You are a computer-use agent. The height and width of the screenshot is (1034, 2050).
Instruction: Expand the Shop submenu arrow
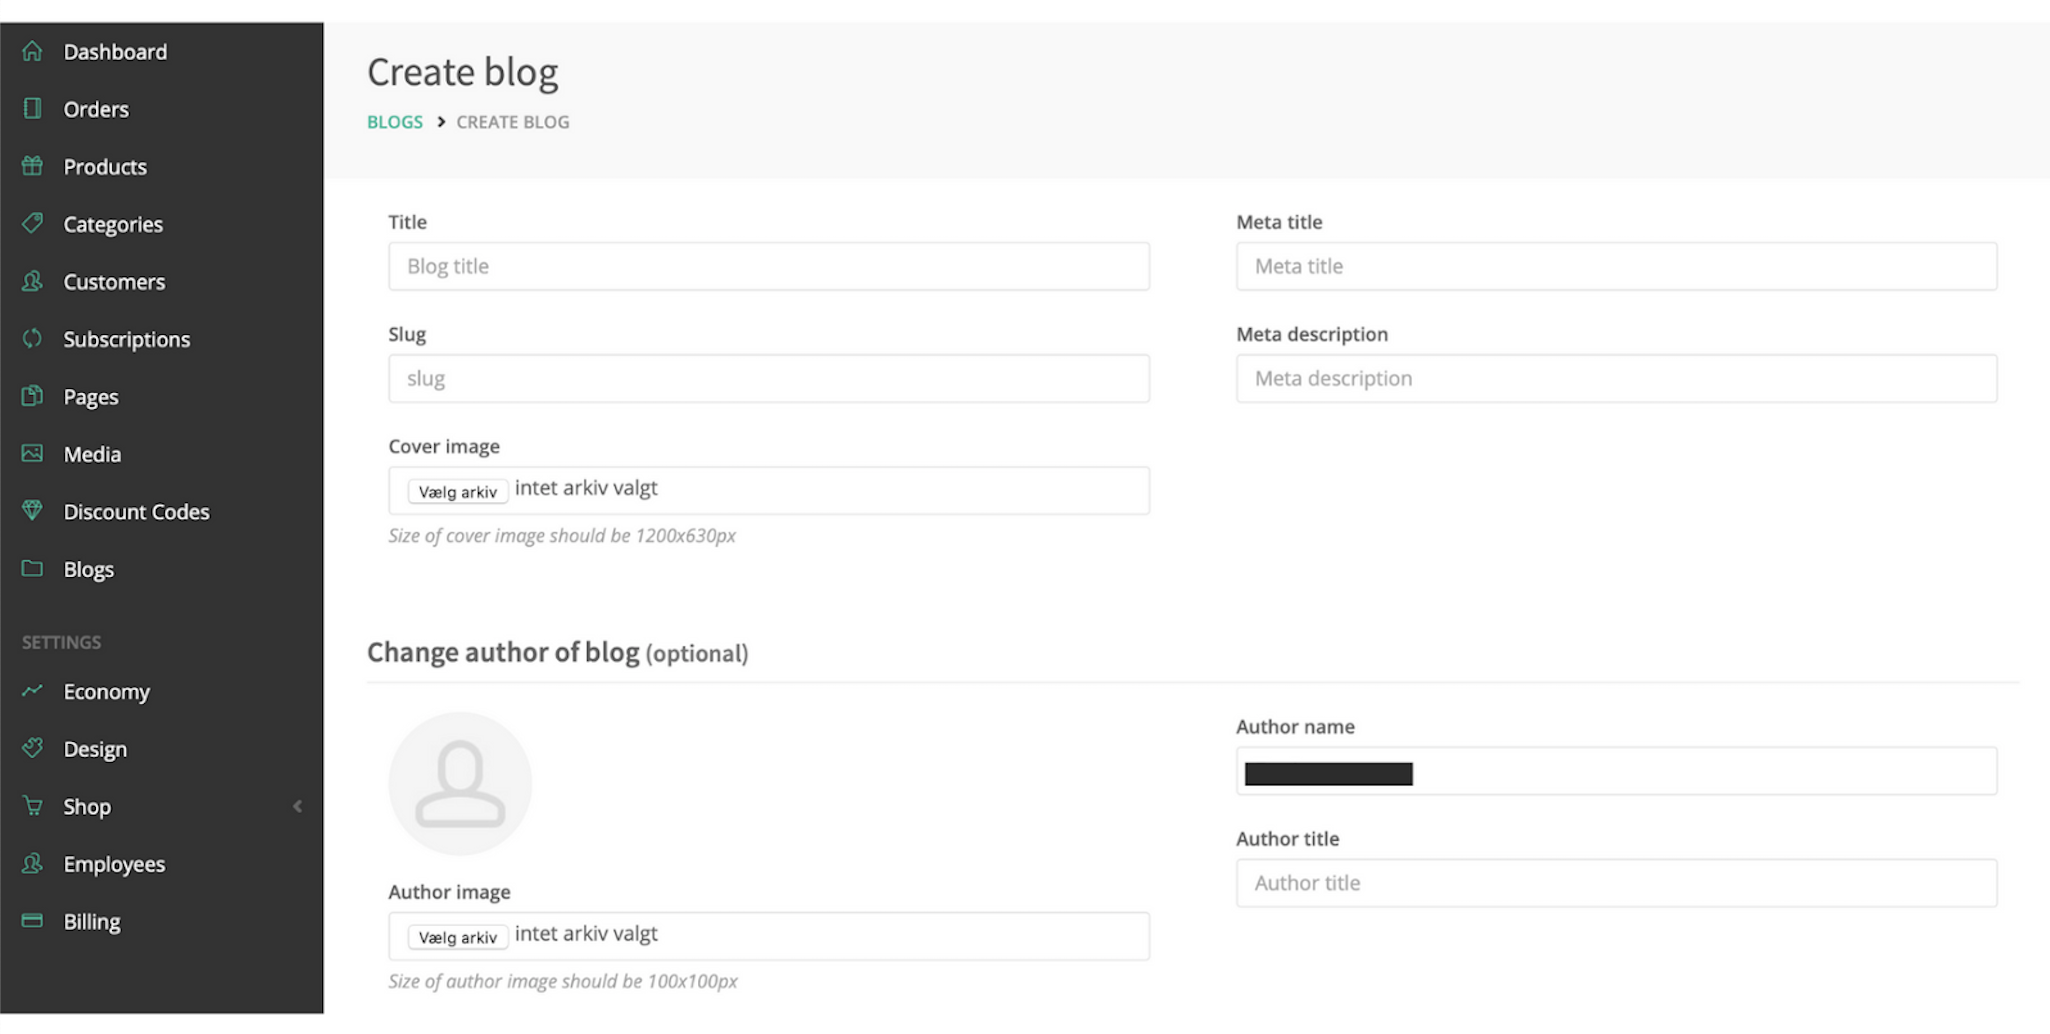297,806
